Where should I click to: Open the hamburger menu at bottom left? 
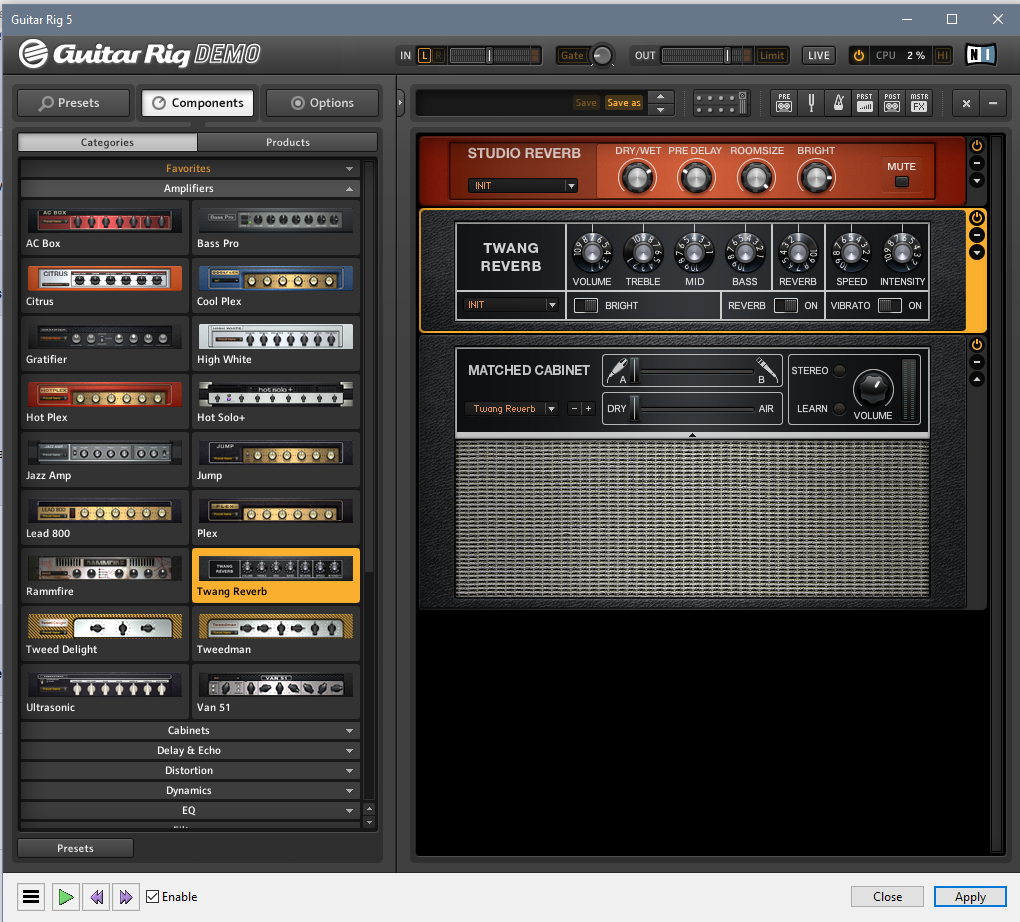tap(31, 897)
